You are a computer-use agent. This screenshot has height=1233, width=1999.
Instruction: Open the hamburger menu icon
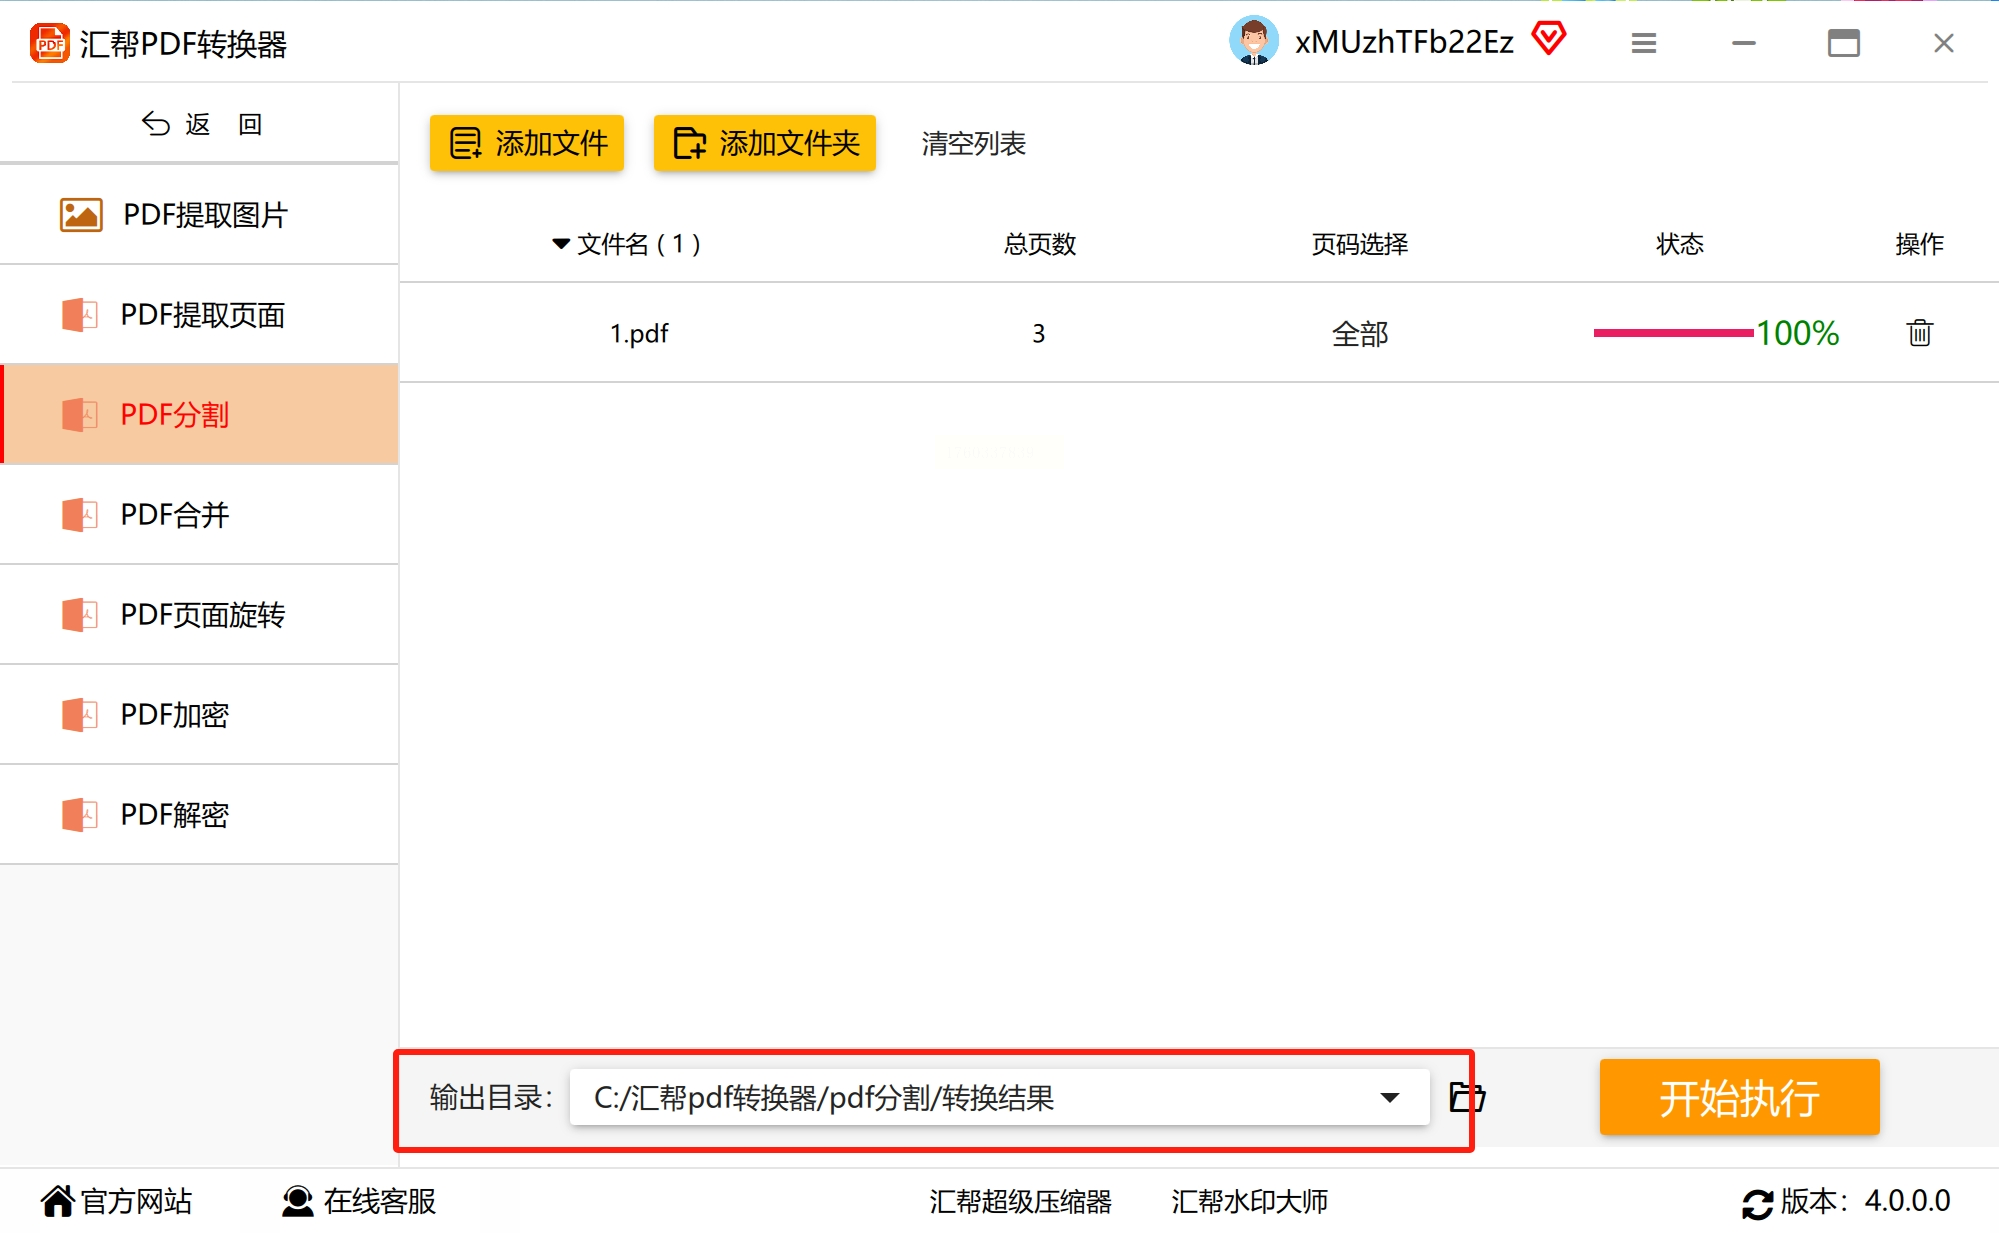[x=1643, y=43]
